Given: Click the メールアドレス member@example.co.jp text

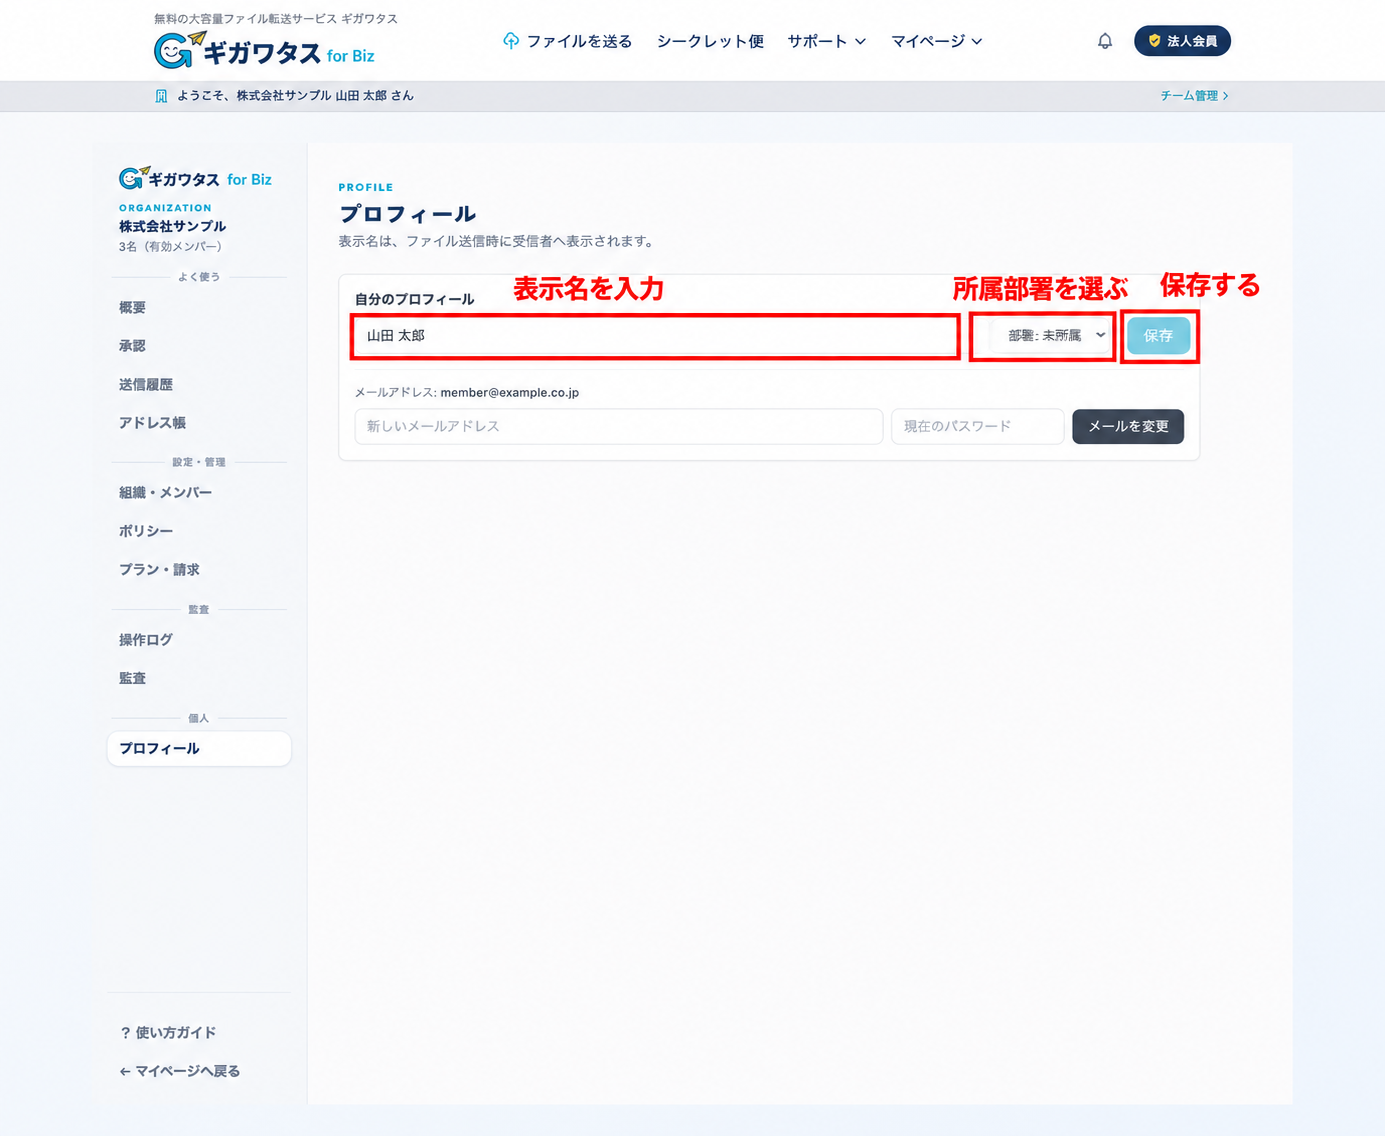Looking at the screenshot, I should click(x=467, y=393).
